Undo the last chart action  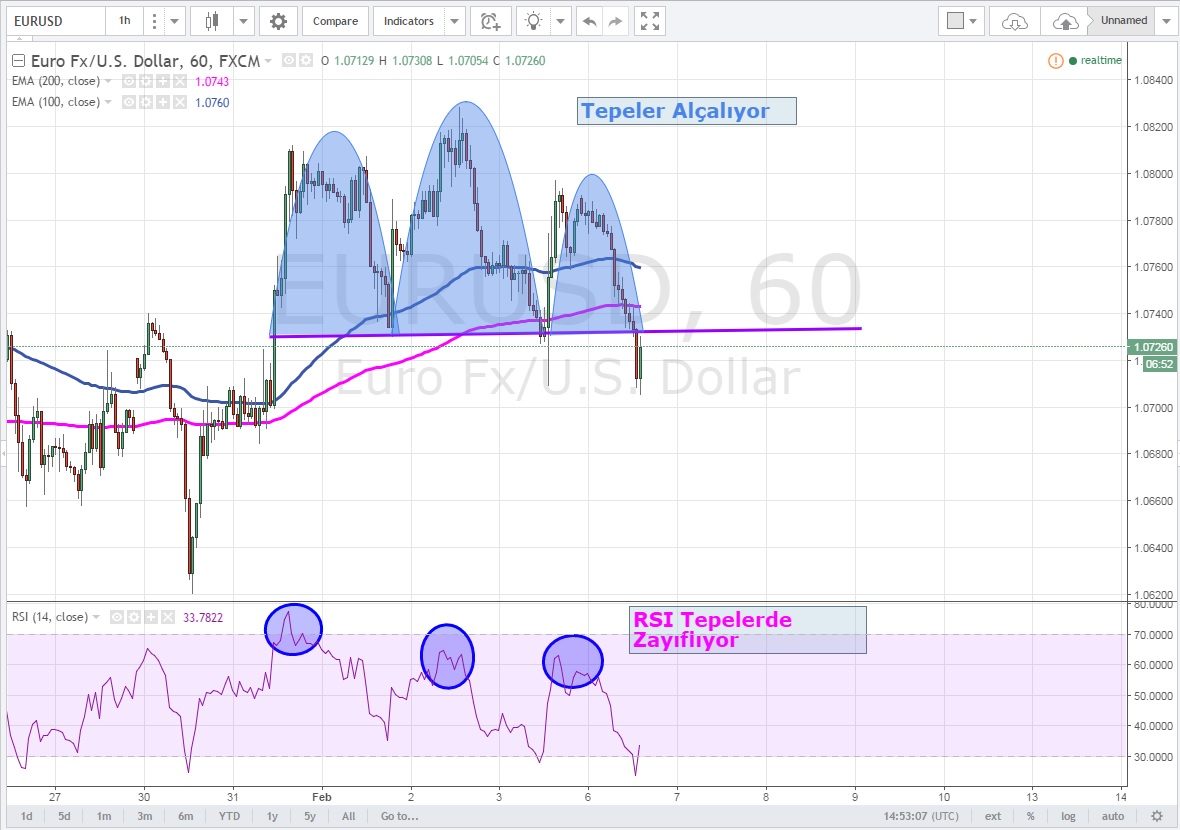click(591, 21)
